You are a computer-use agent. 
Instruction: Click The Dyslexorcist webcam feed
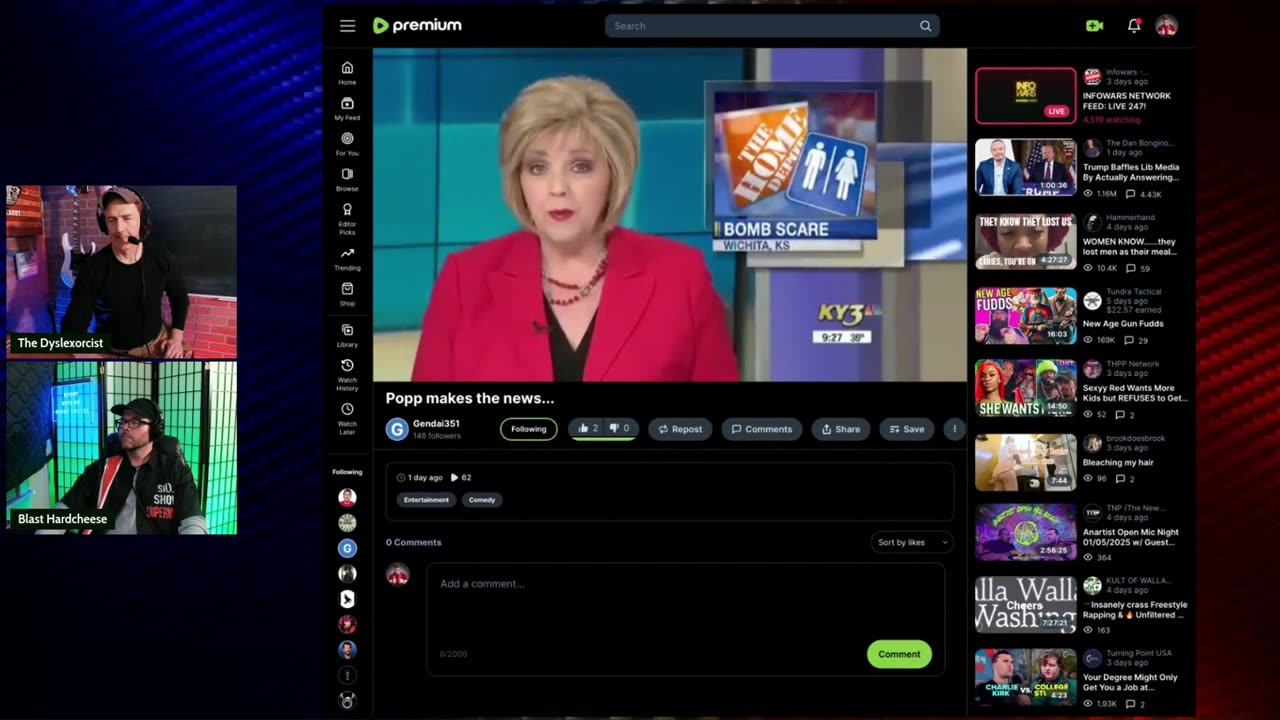(122, 272)
